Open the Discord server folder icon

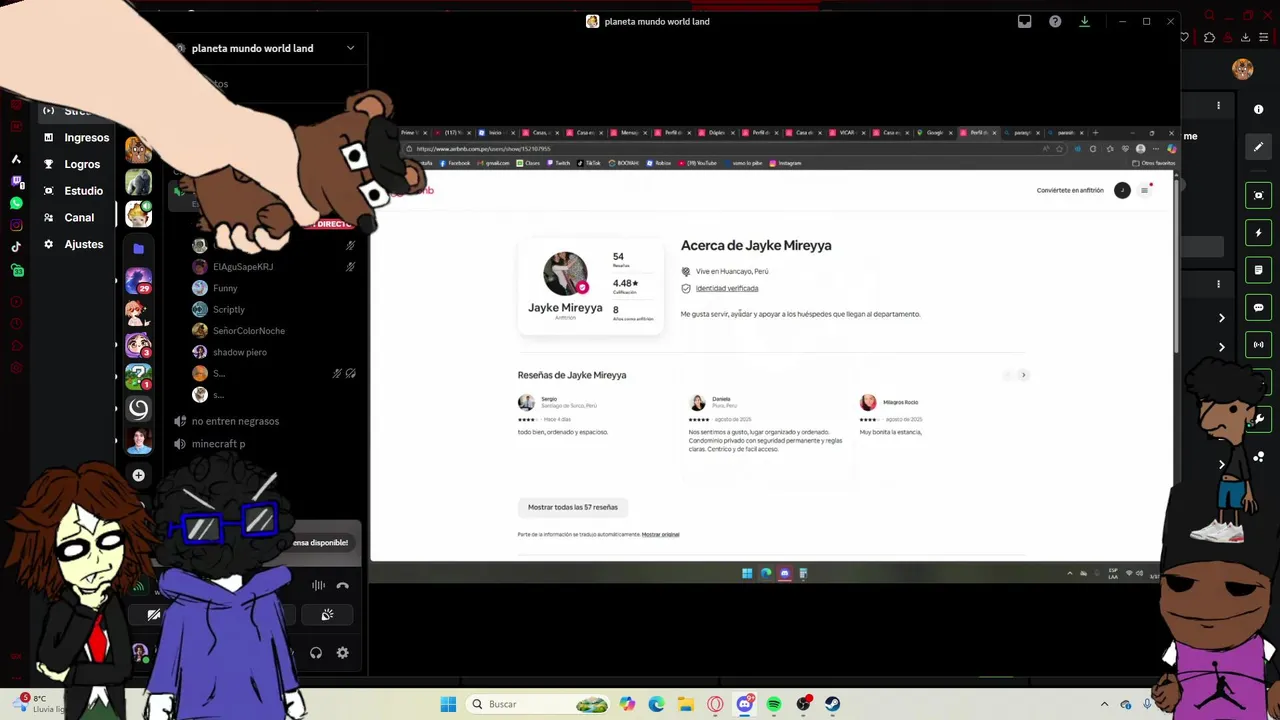pos(139,248)
